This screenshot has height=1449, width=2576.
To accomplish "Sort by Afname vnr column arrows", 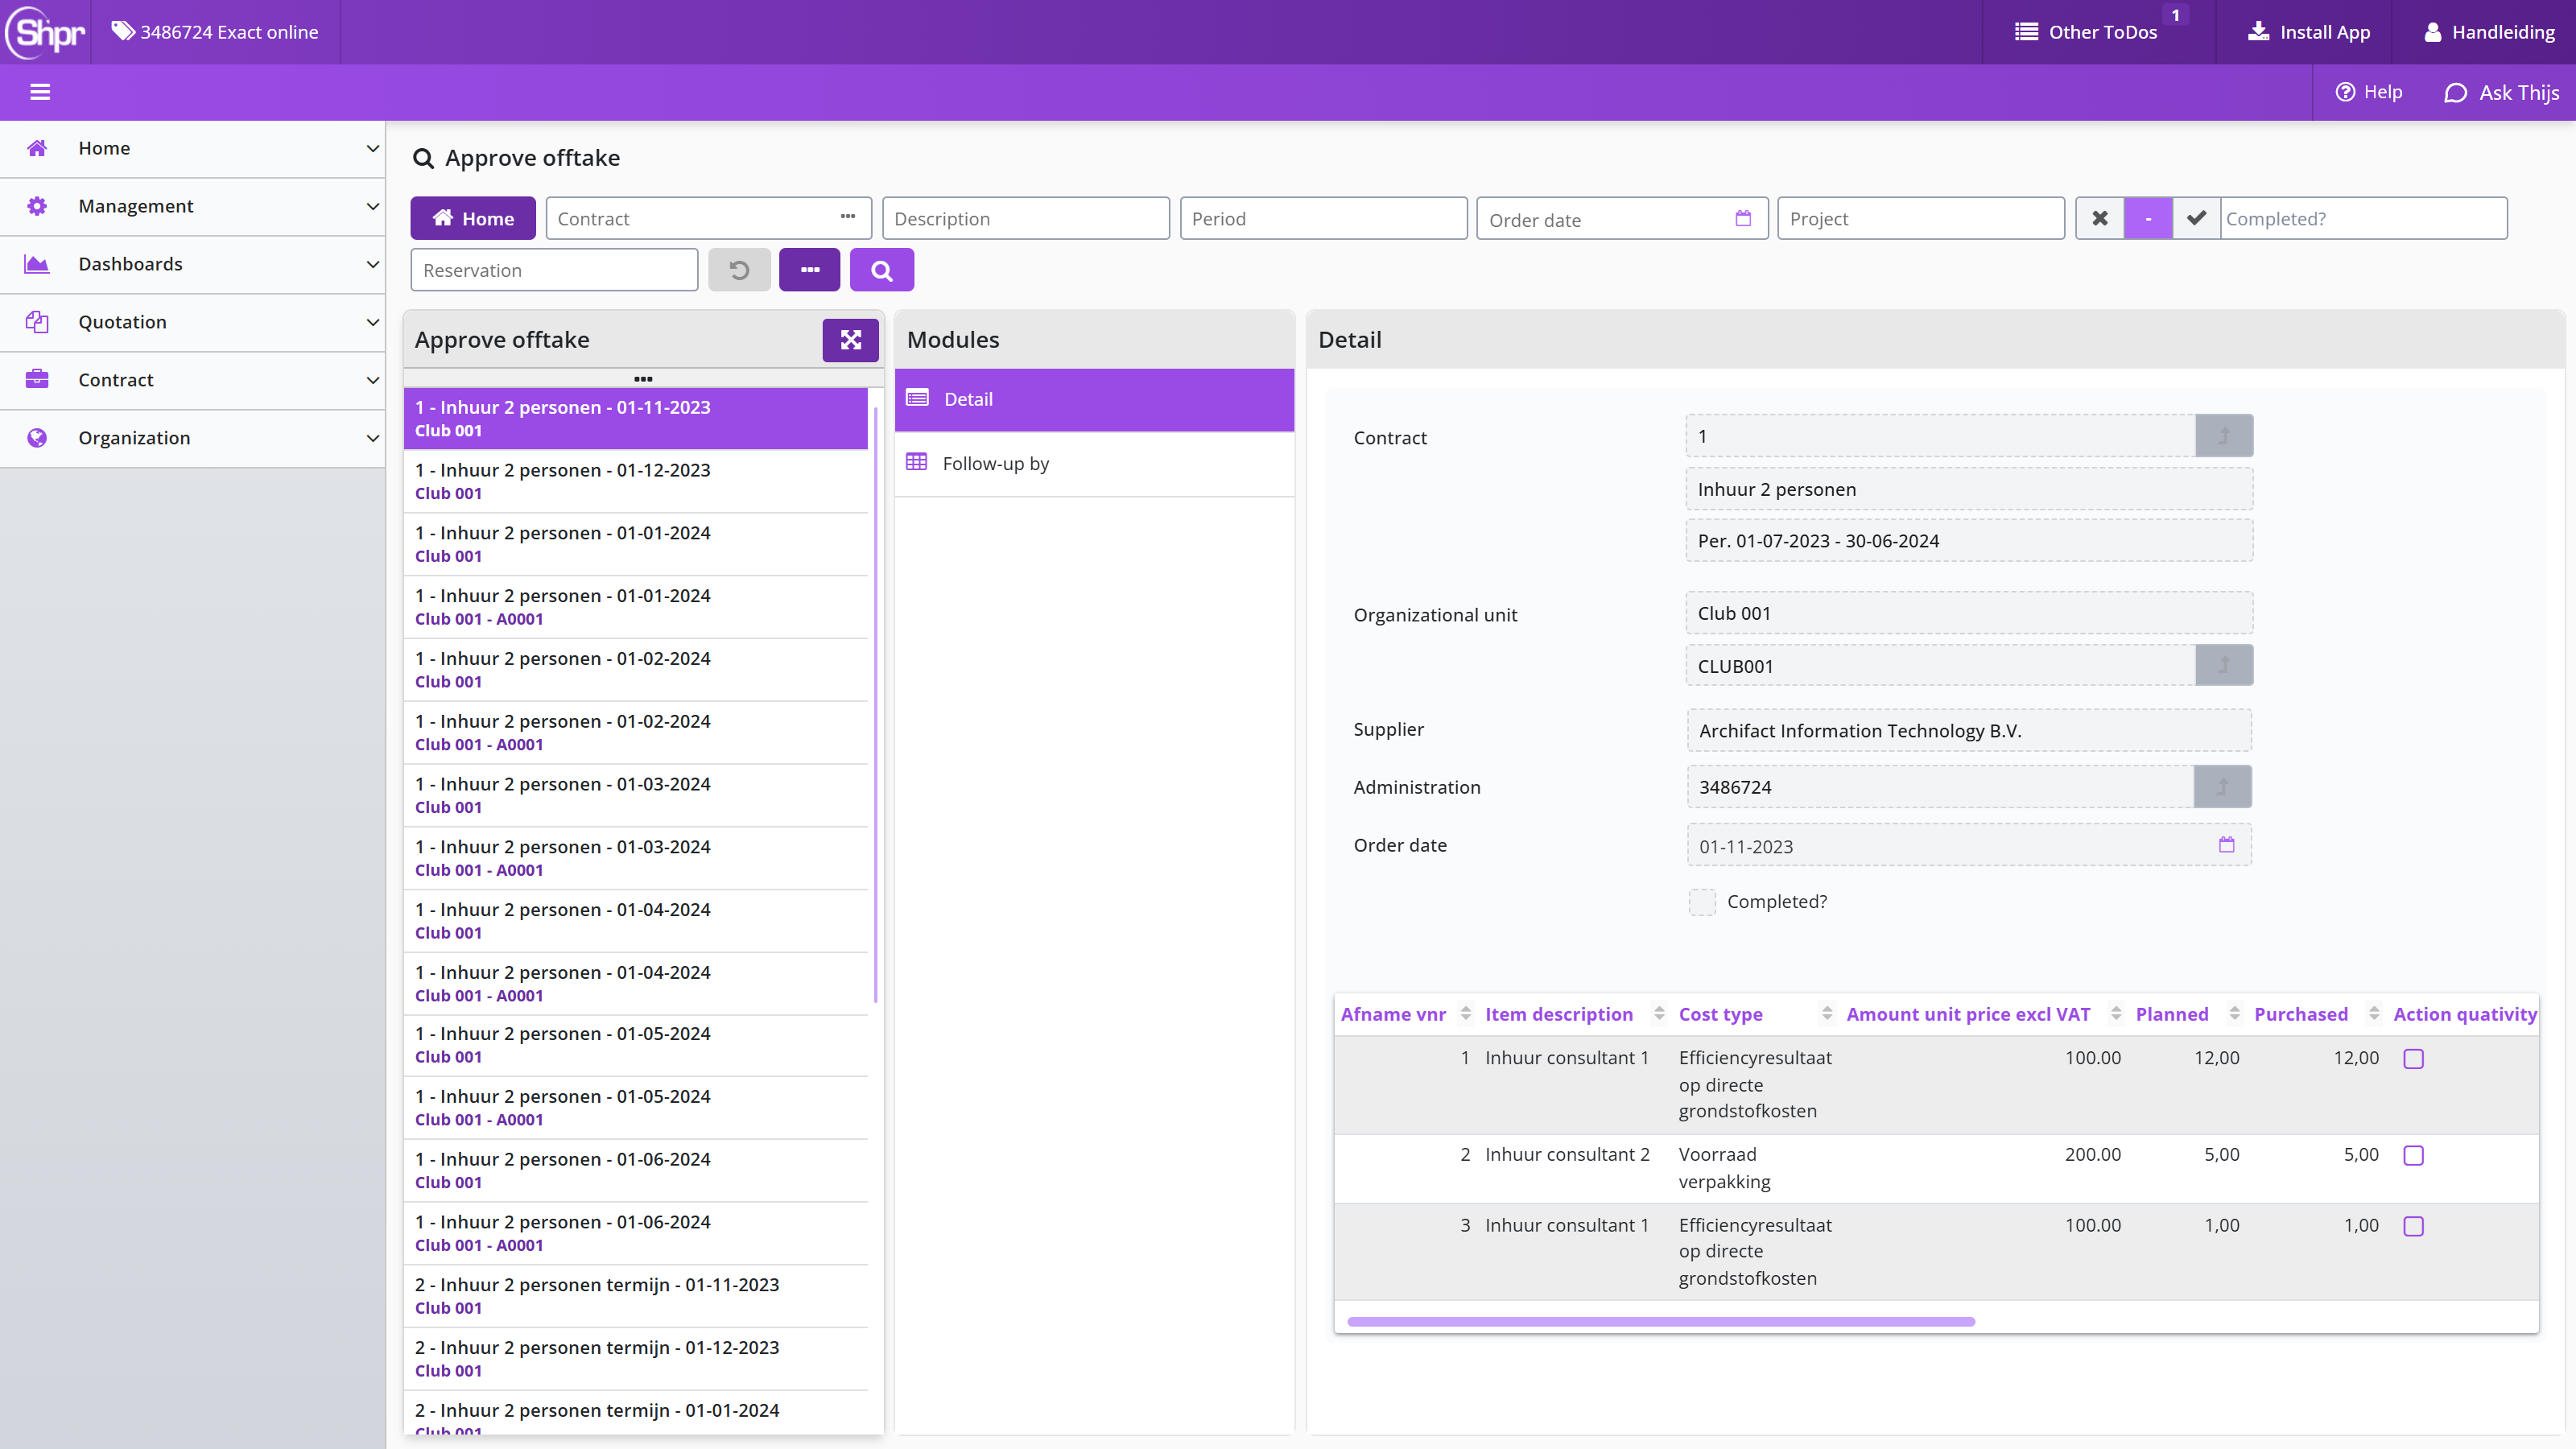I will coord(1465,1014).
